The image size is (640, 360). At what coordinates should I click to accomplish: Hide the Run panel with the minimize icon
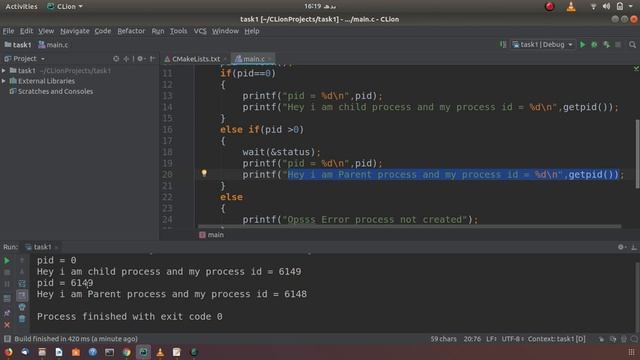tap(633, 247)
